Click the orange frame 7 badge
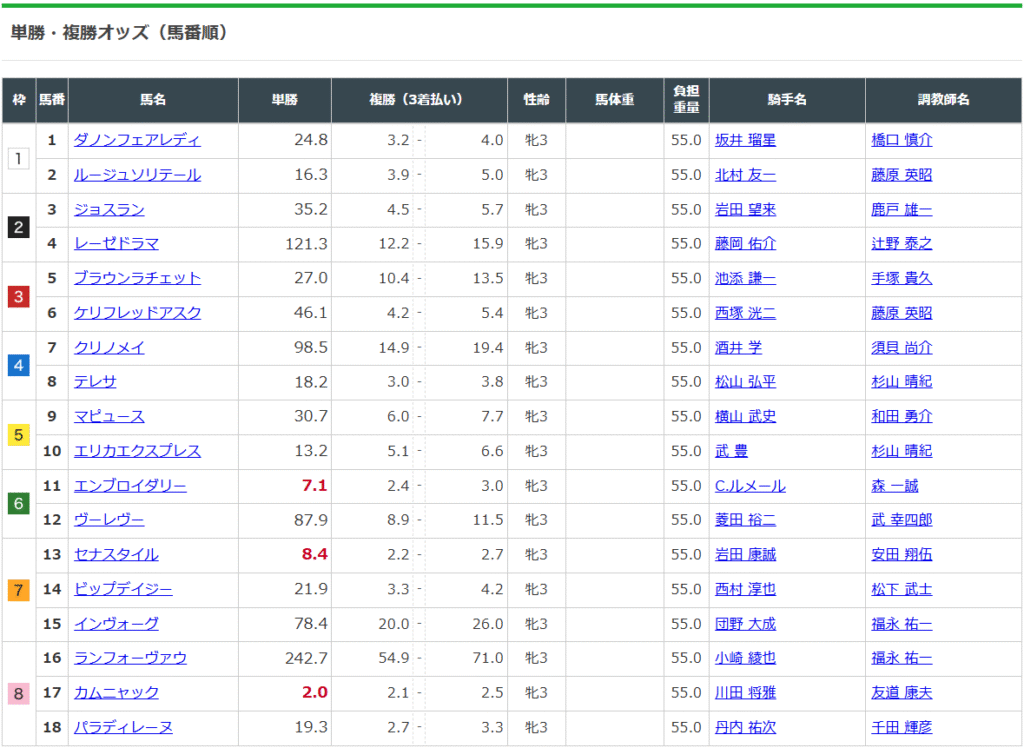Image resolution: width=1024 pixels, height=748 pixels. pyautogui.click(x=19, y=590)
